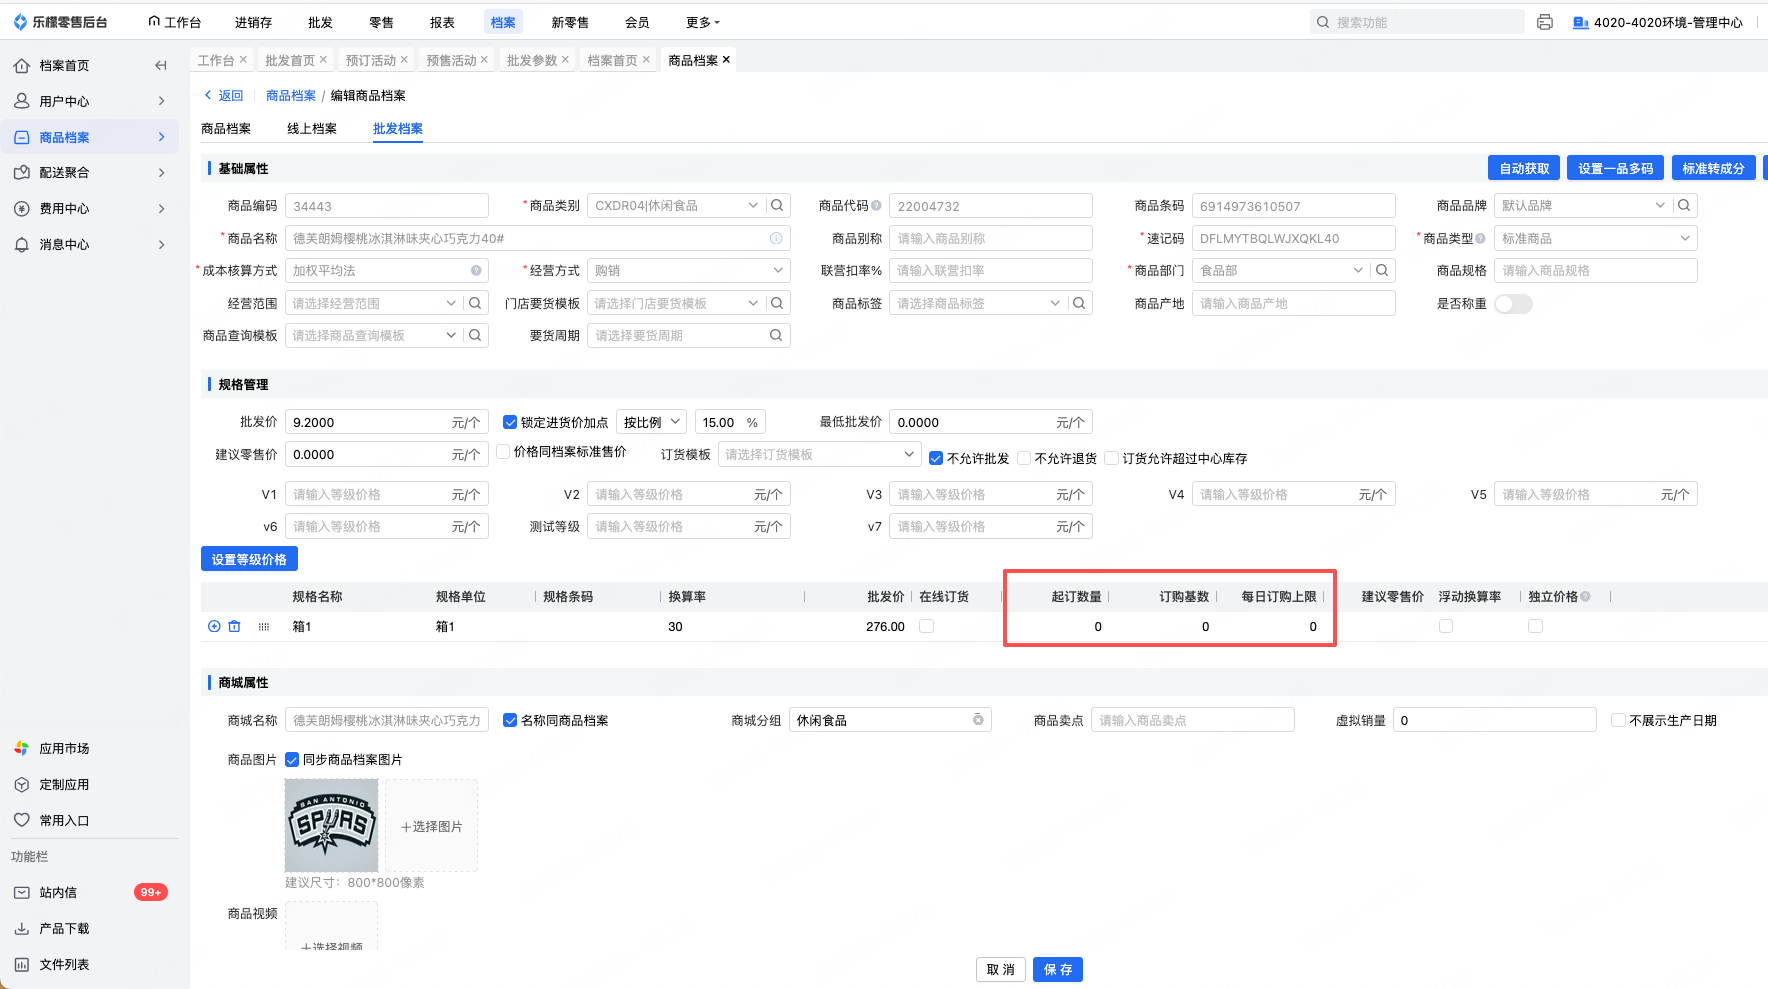
Task: Click search icon beside 商品类别 field
Action: click(777, 205)
